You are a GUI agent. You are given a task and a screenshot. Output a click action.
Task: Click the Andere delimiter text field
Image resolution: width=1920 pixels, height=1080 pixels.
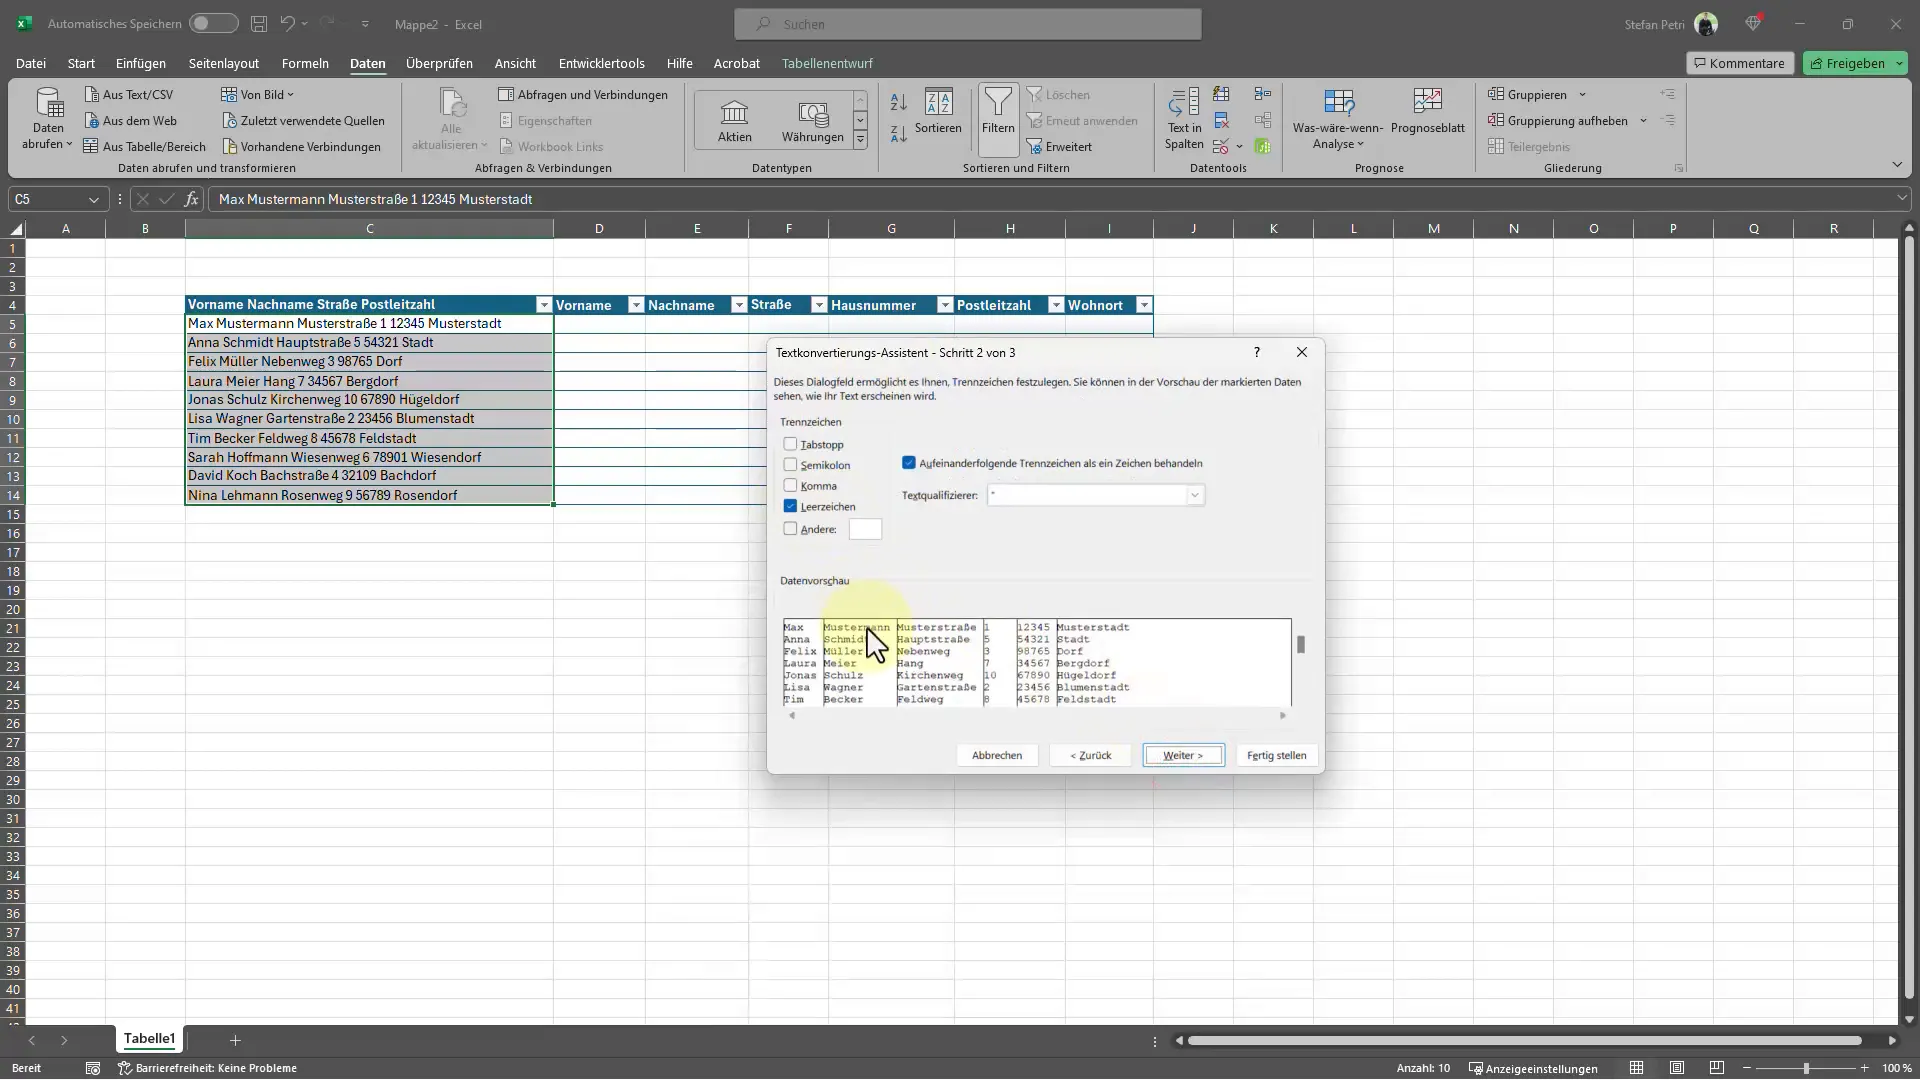865,529
